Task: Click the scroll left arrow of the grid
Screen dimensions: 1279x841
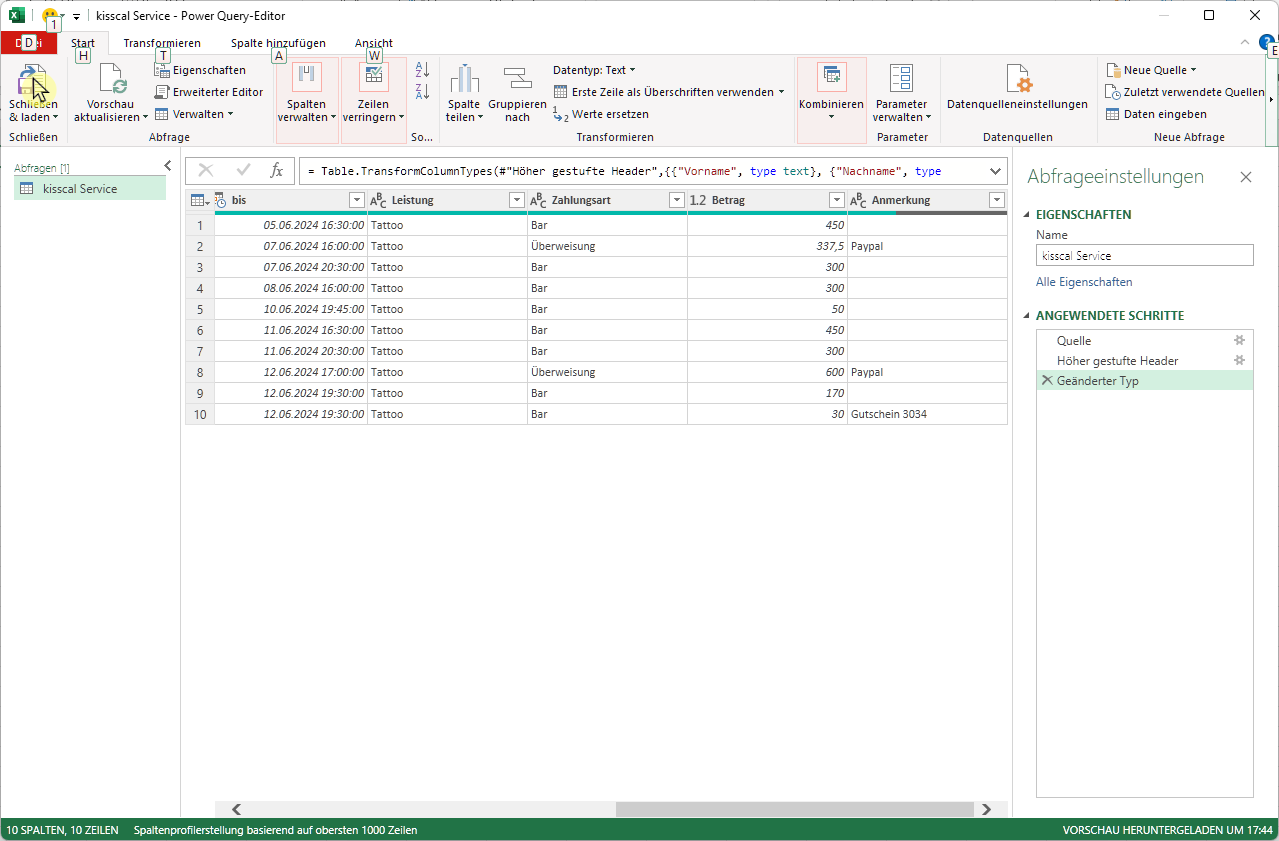Action: (236, 809)
